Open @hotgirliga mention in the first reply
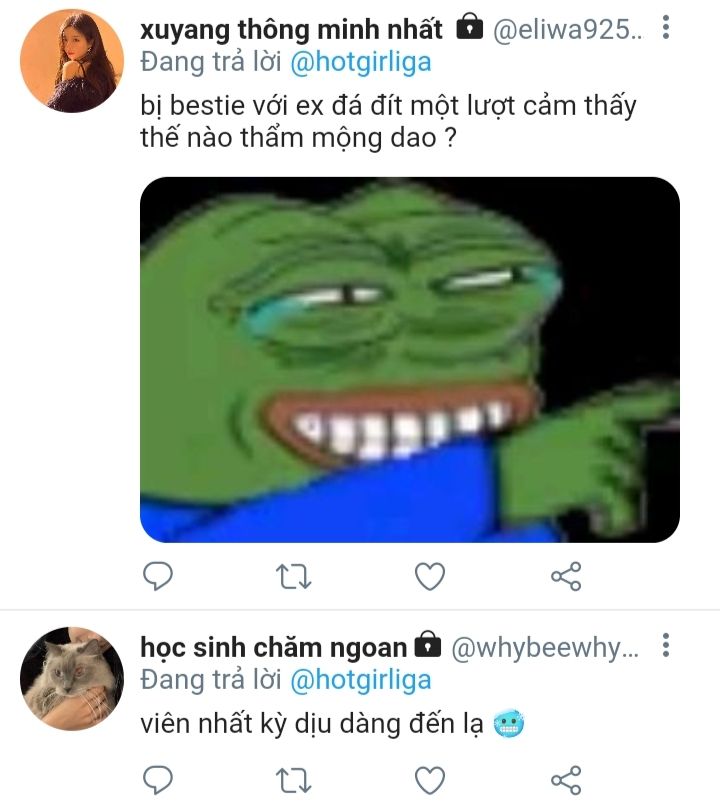This screenshot has height=811, width=720. (361, 63)
